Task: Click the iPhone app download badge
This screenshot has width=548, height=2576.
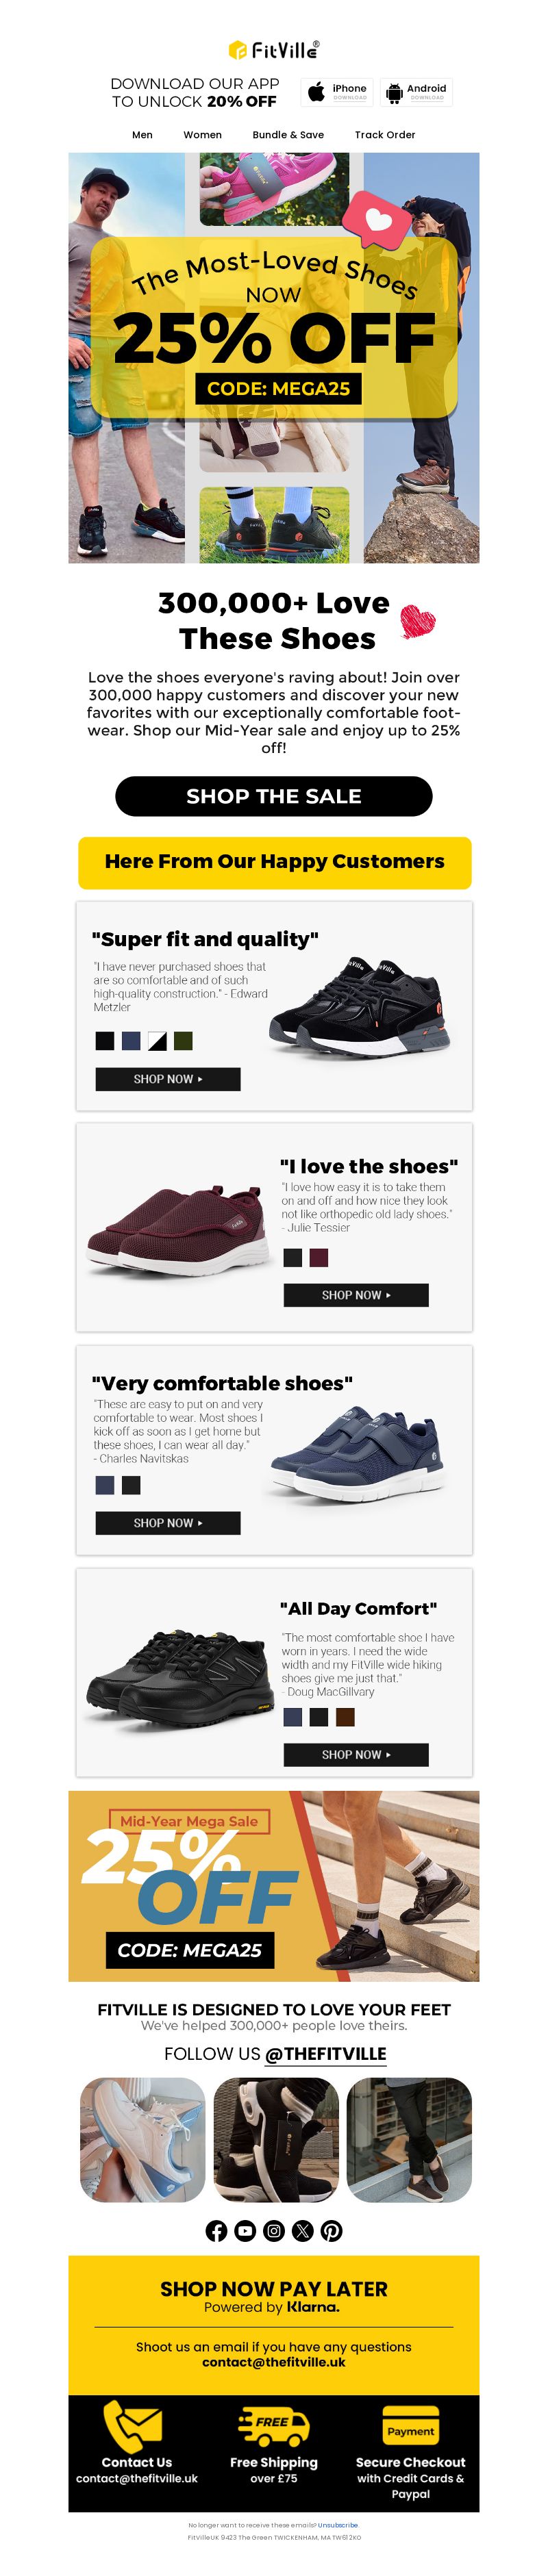Action: pos(337,92)
